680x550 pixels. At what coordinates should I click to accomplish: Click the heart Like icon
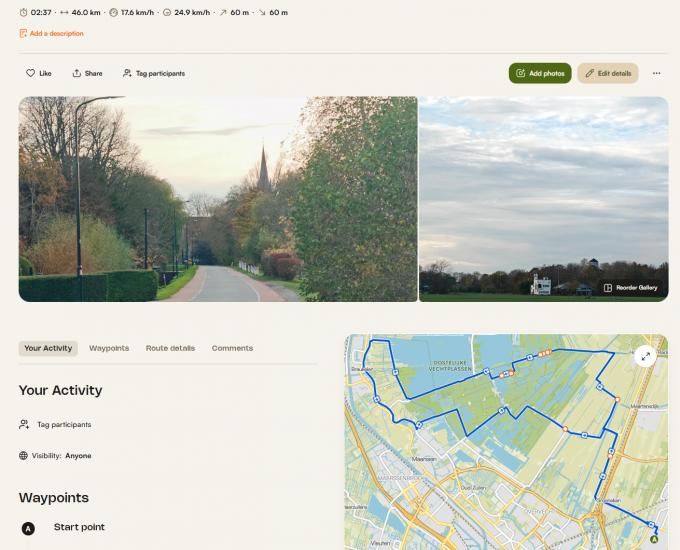coord(30,73)
